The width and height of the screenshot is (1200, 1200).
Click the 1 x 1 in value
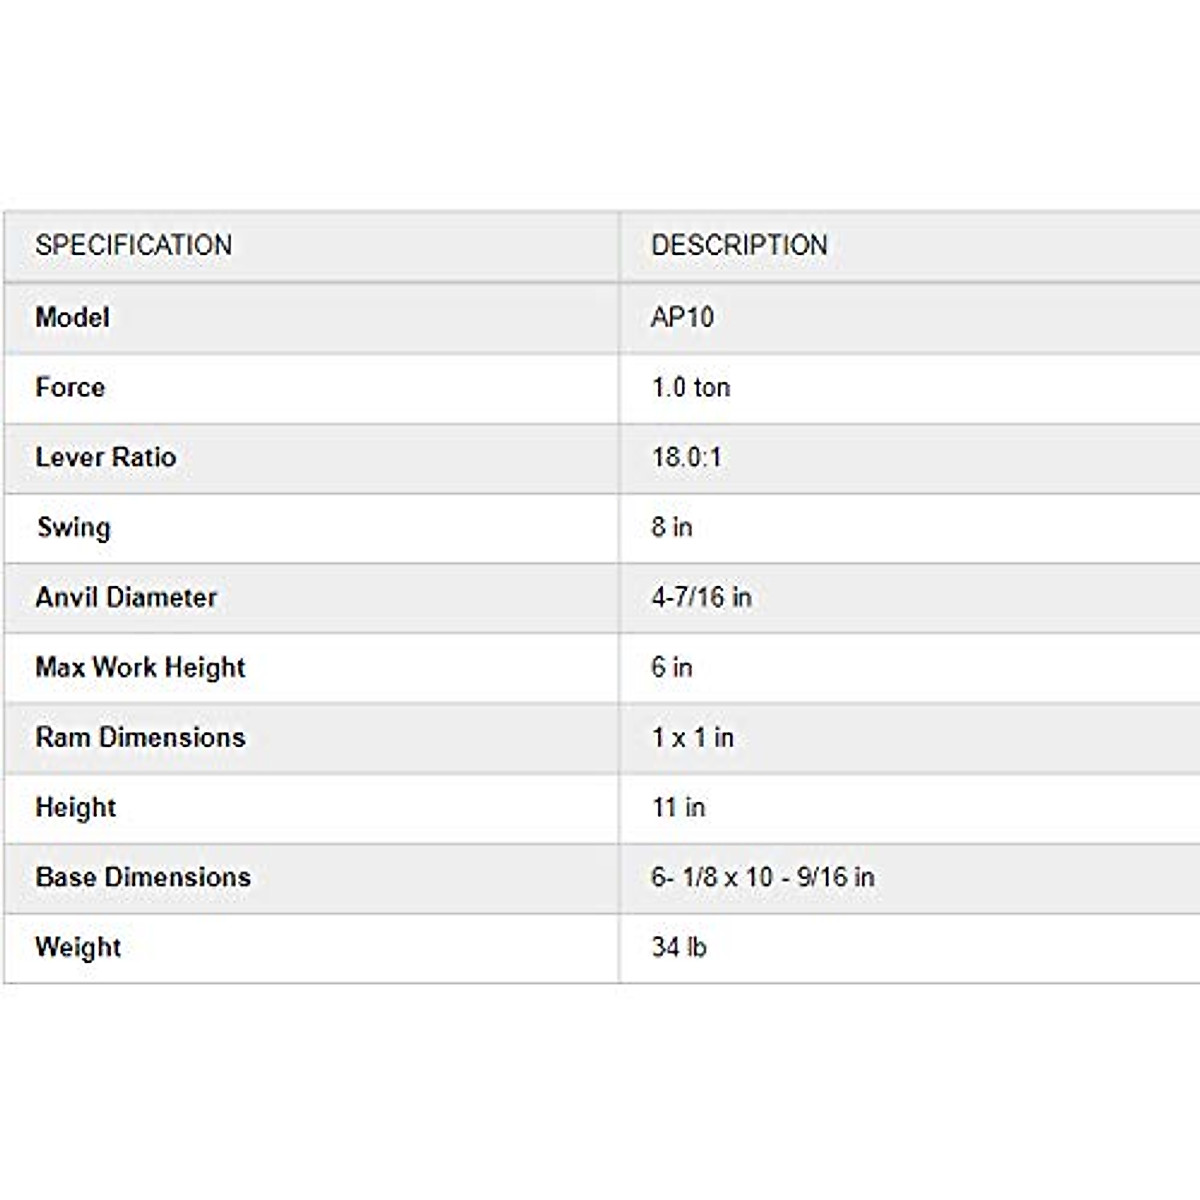click(693, 737)
